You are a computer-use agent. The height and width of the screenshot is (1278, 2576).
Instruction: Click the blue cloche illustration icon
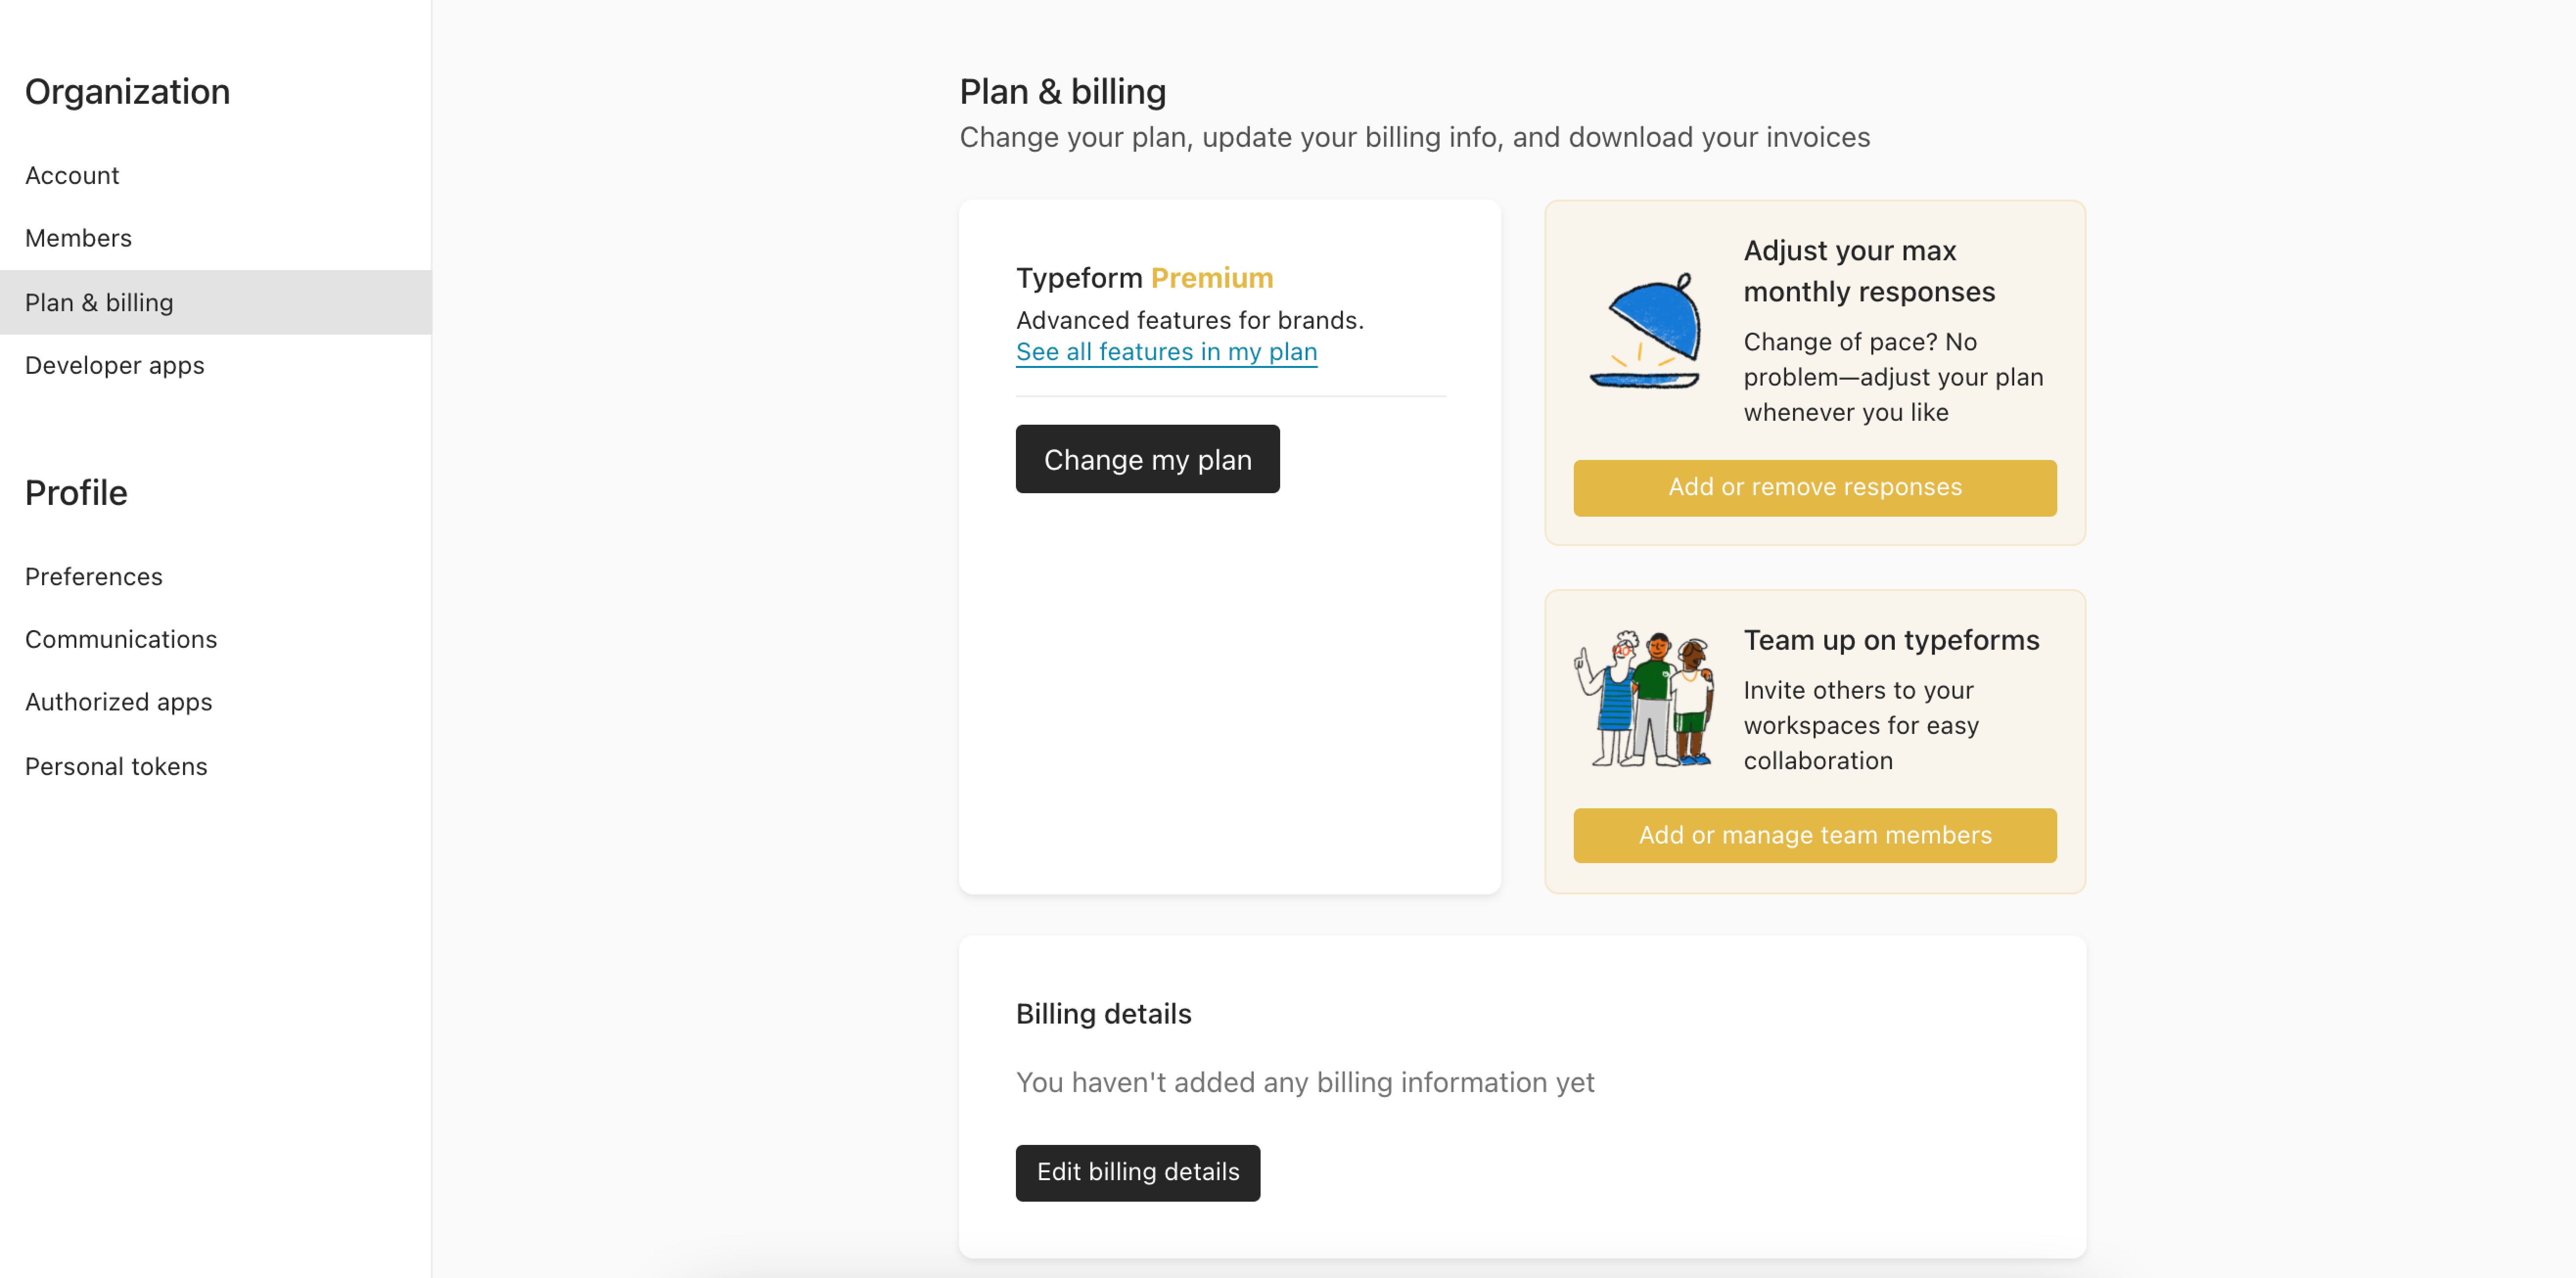click(x=1645, y=331)
